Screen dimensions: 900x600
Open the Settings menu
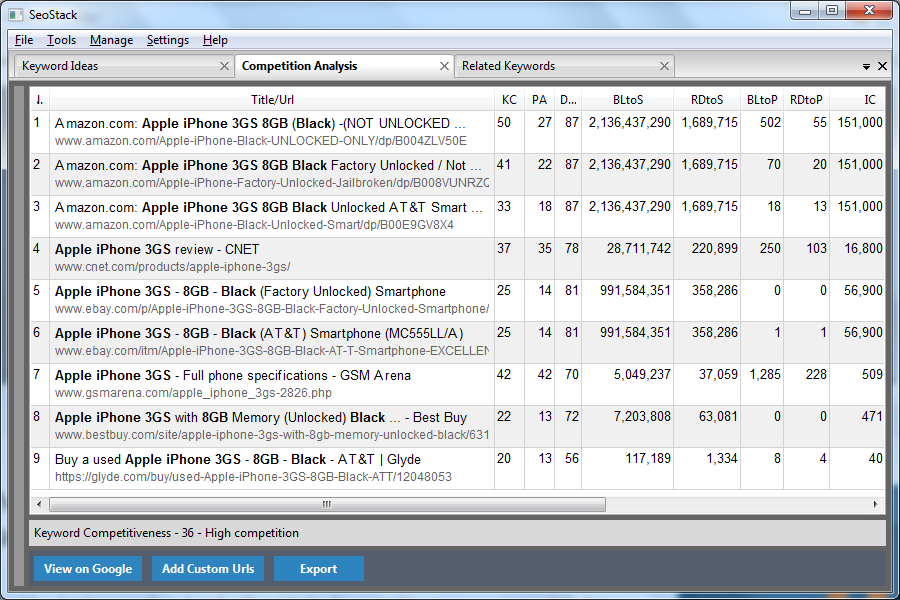pos(168,40)
